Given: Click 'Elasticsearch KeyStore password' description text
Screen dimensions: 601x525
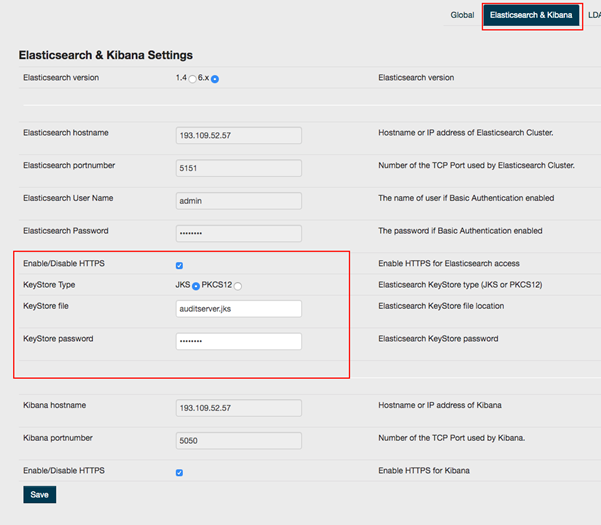Looking at the screenshot, I should click(x=438, y=339).
